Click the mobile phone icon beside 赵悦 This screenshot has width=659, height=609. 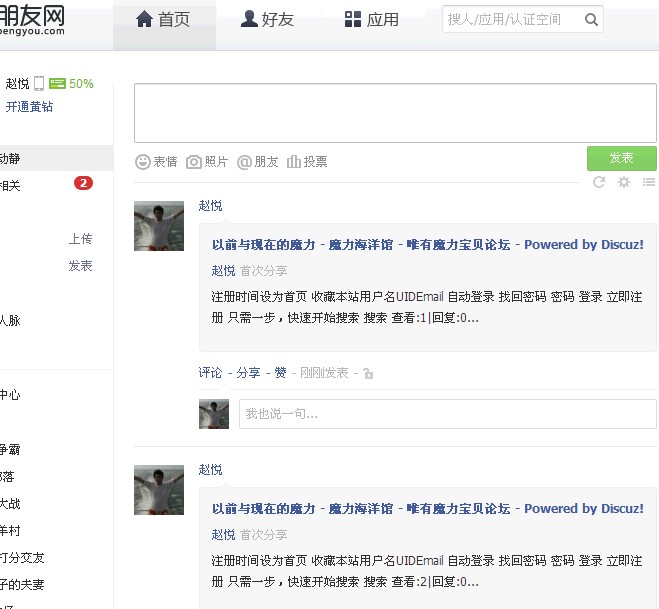pyautogui.click(x=39, y=84)
